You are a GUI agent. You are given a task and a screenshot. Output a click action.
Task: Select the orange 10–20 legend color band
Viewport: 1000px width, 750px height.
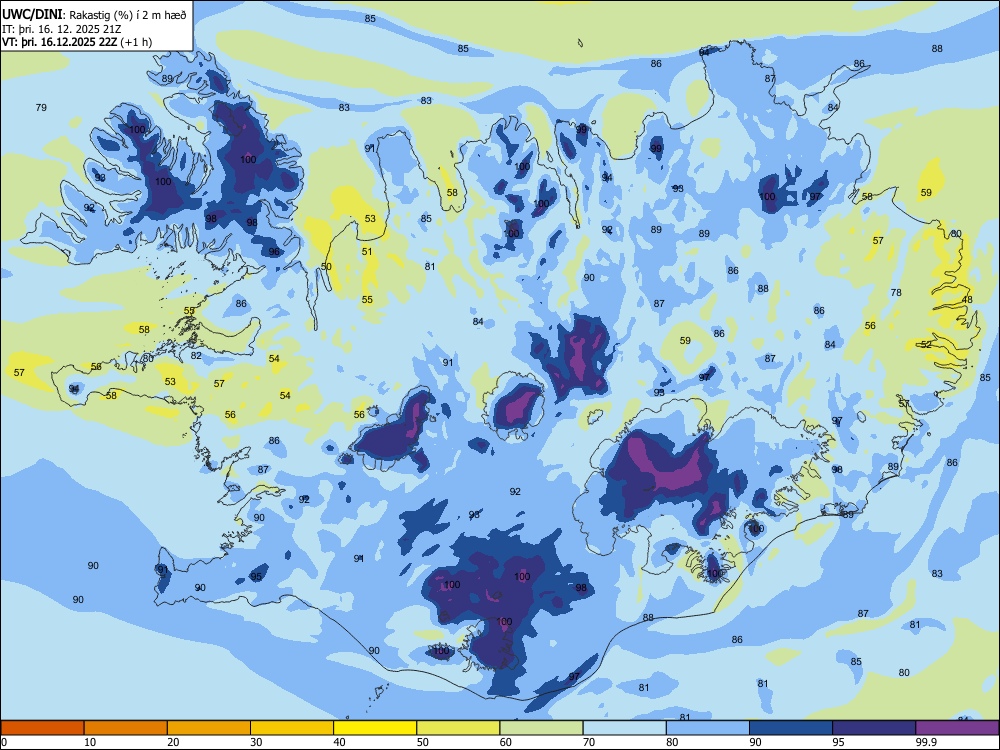pos(126,728)
